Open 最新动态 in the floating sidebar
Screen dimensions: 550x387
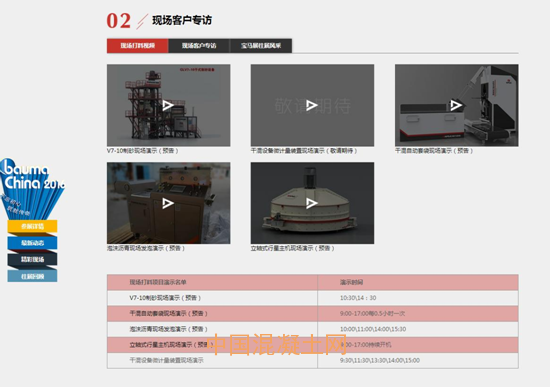point(32,243)
